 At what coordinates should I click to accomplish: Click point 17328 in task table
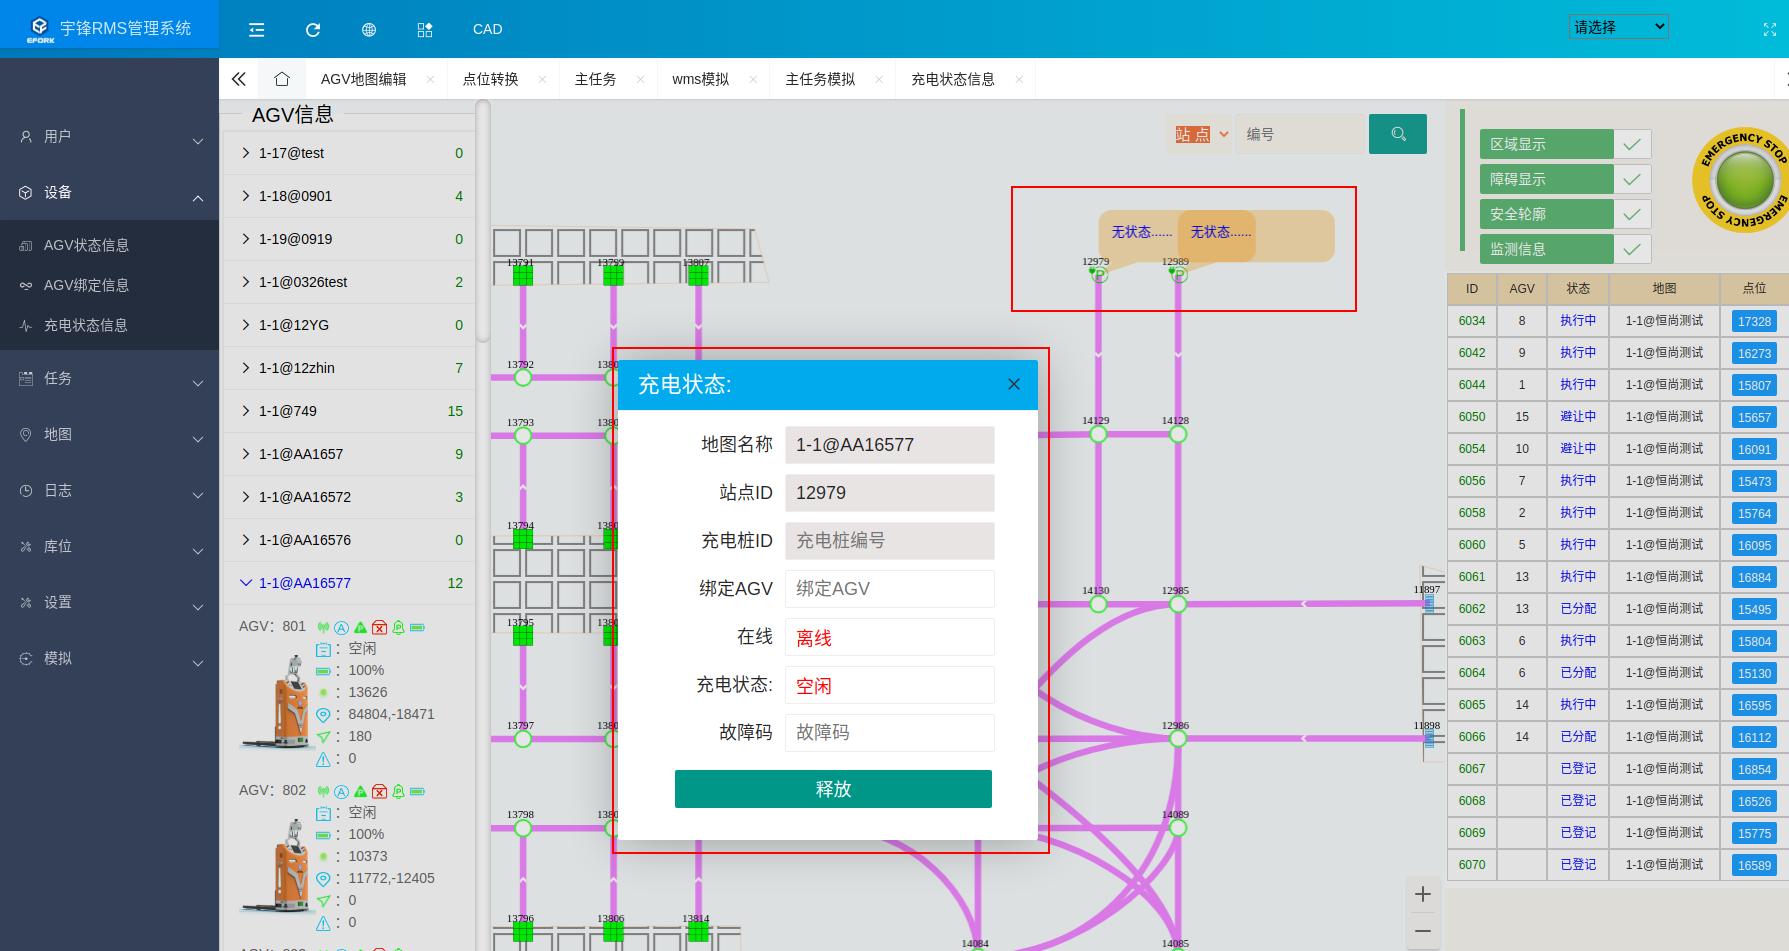1753,321
